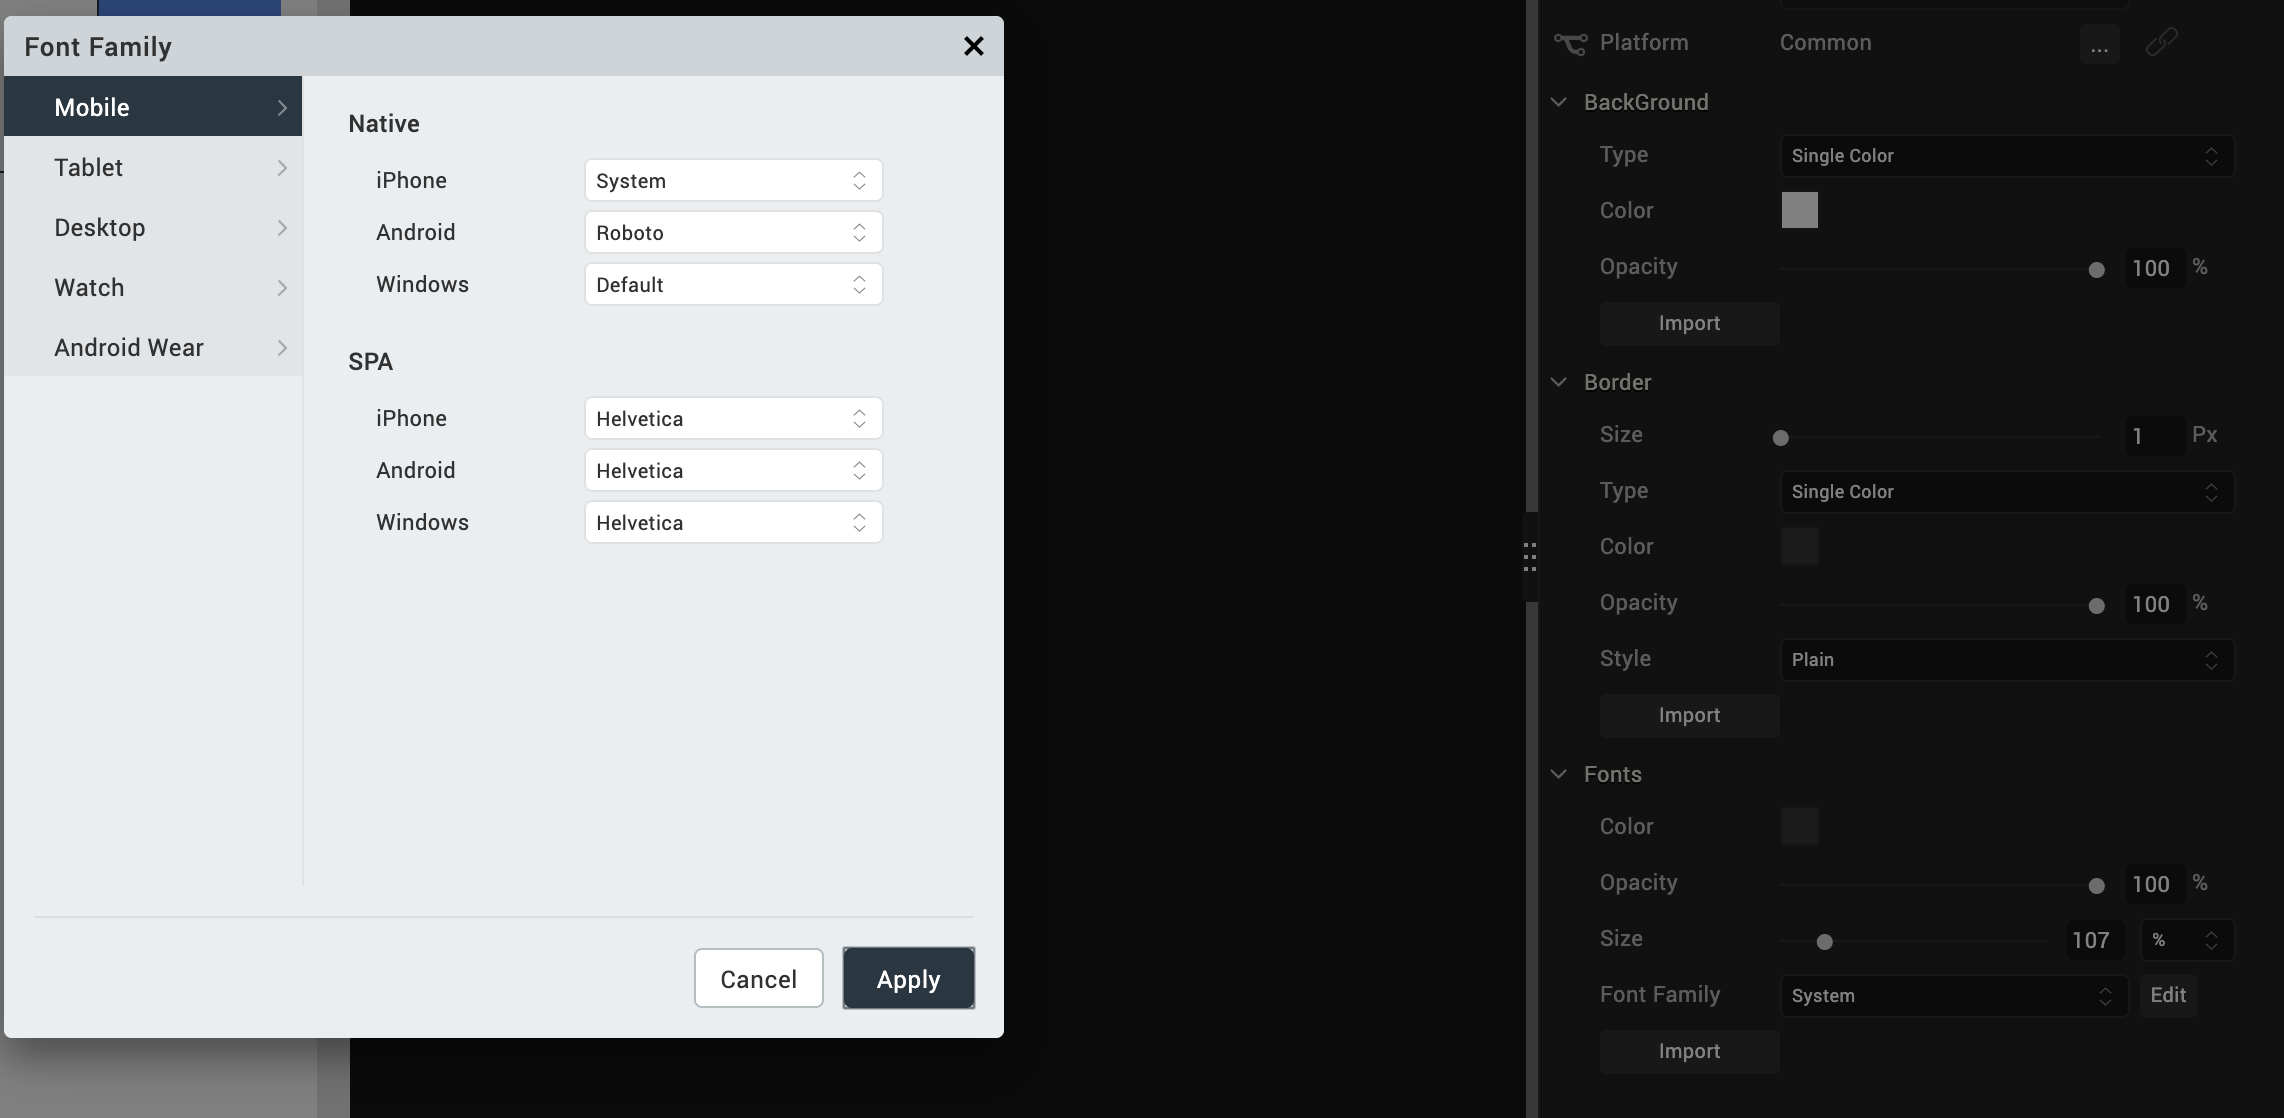This screenshot has height=1118, width=2284.
Task: Click the BackGround color swatch
Action: point(1799,211)
